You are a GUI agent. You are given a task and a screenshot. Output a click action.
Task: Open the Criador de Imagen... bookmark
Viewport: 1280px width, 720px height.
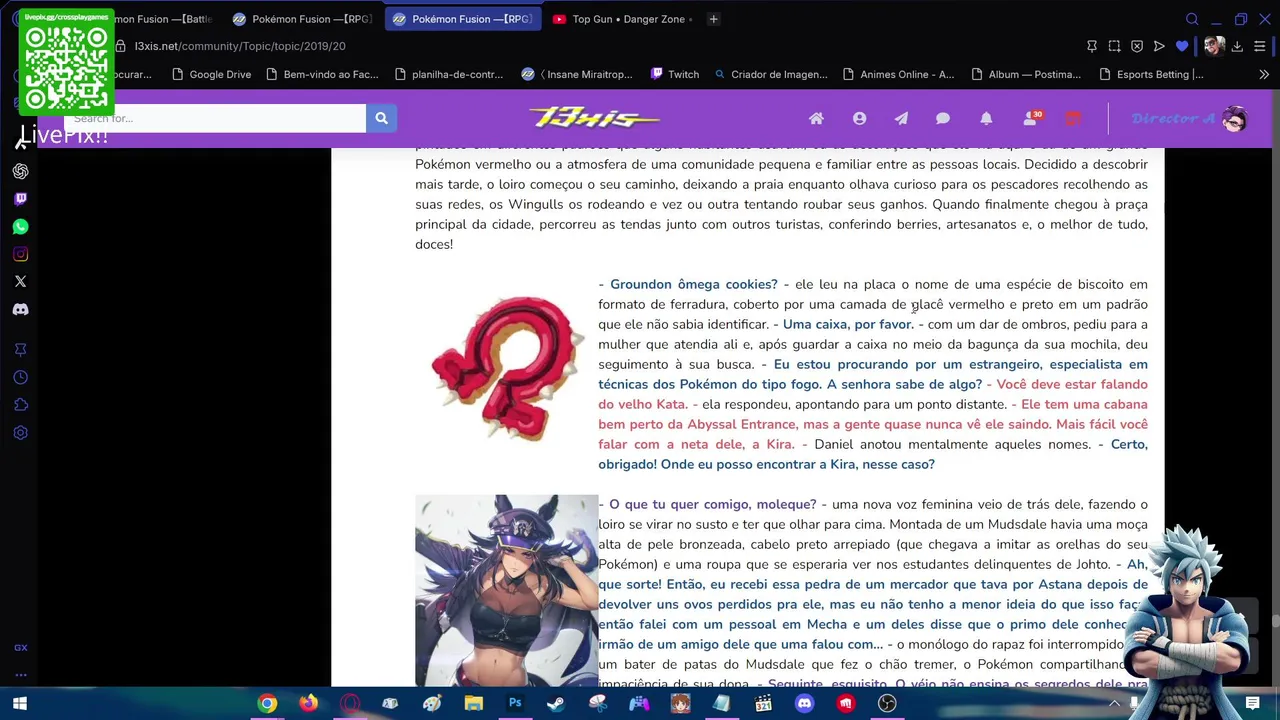770,74
